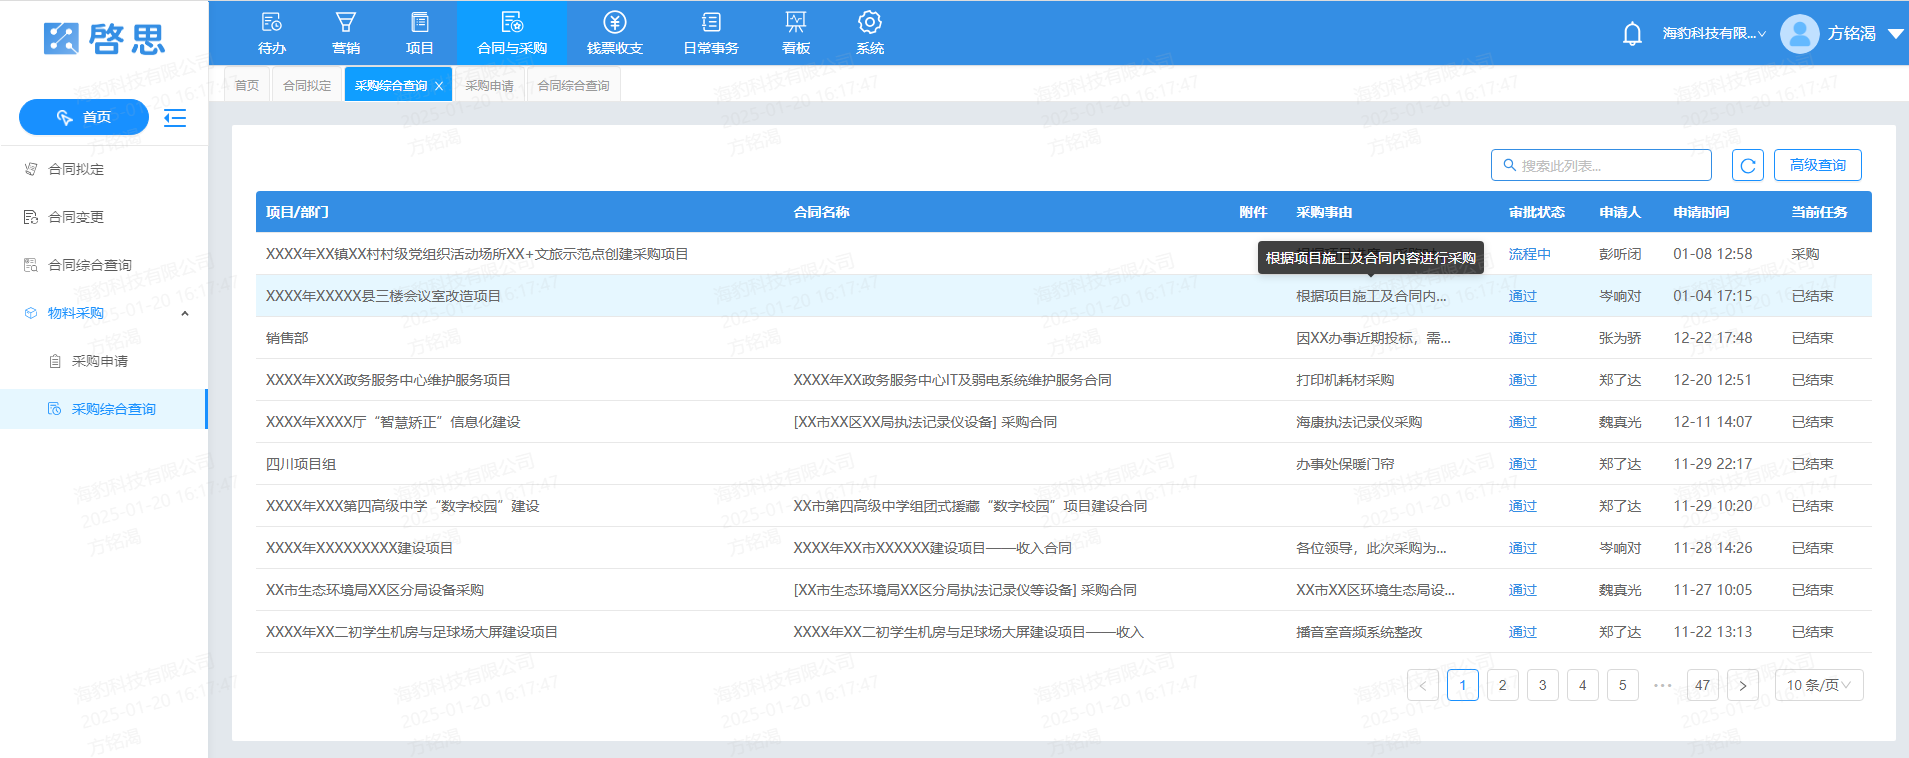Go to page 4
Image resolution: width=1909 pixels, height=758 pixels.
pyautogui.click(x=1582, y=685)
